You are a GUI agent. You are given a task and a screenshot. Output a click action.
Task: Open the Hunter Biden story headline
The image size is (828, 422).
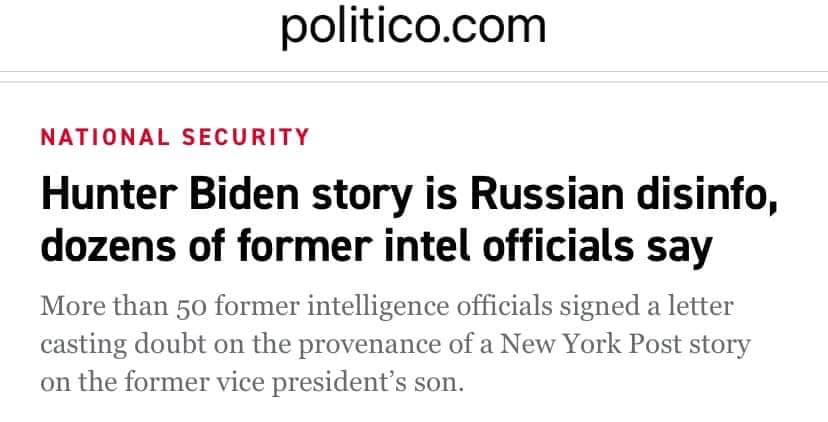click(408, 217)
